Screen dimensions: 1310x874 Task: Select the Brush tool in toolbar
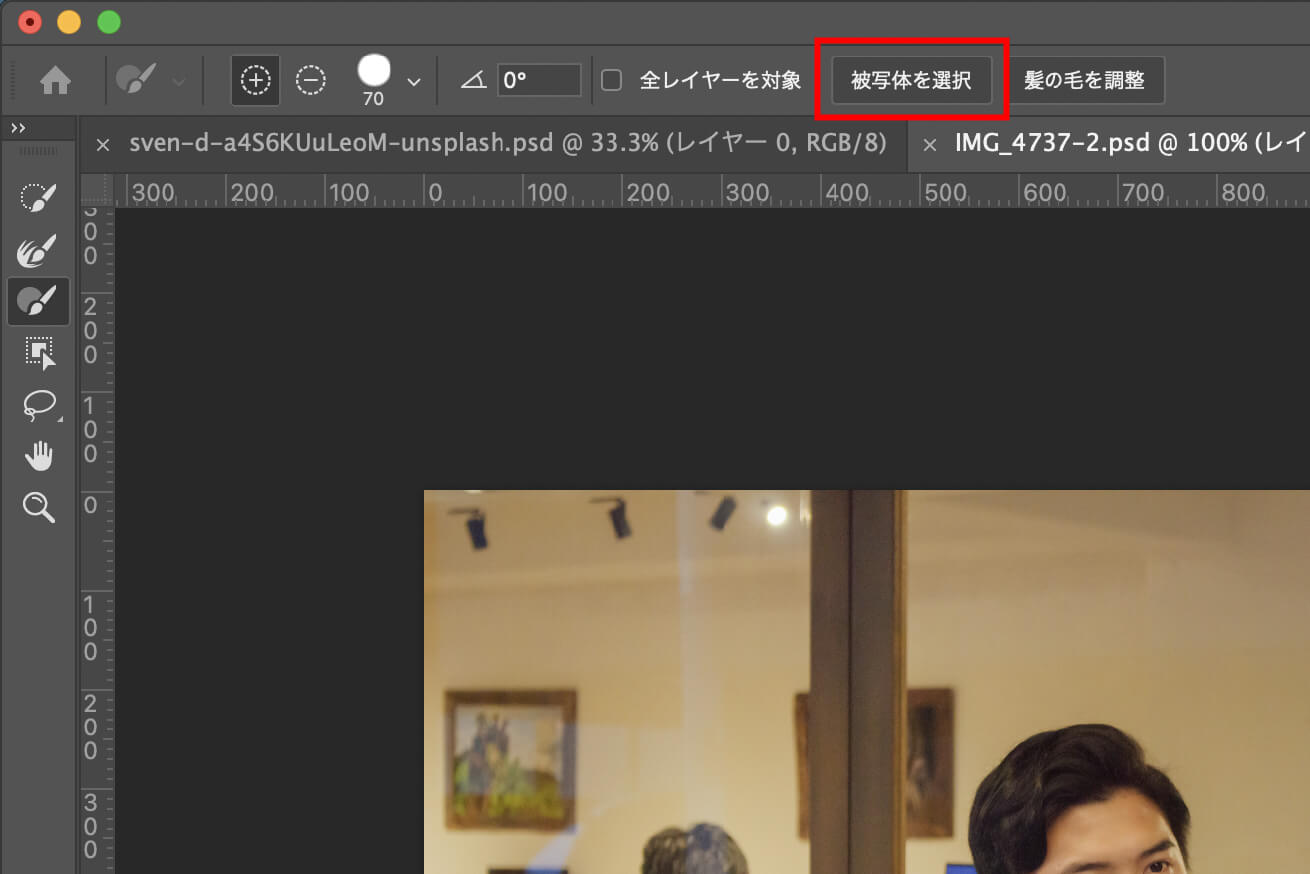tap(38, 301)
